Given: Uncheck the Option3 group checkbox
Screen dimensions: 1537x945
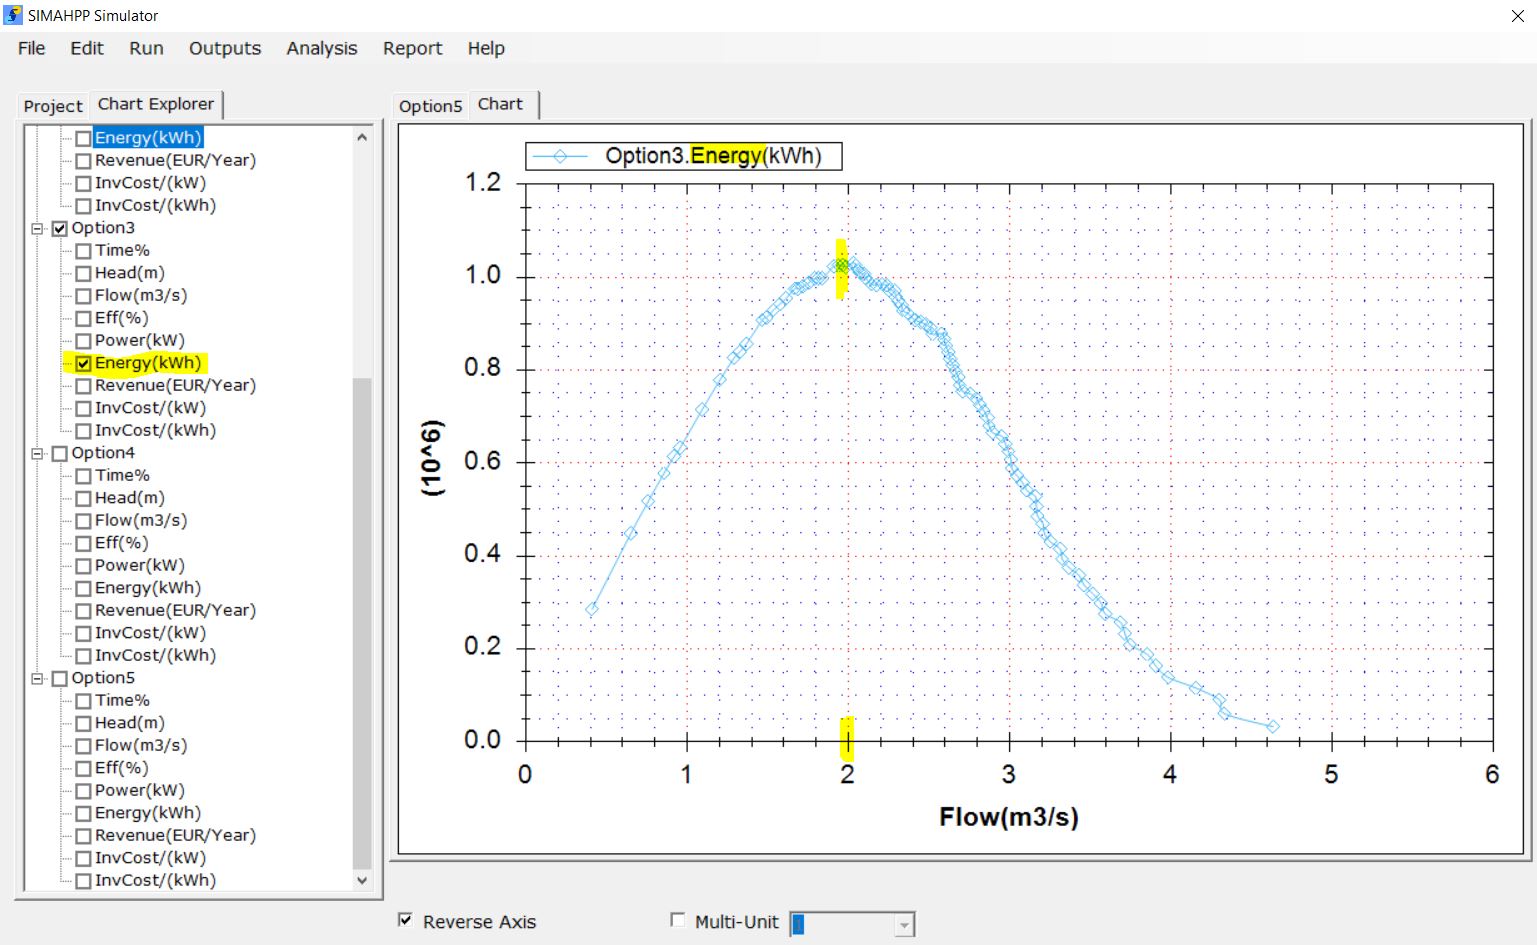Looking at the screenshot, I should 60,229.
